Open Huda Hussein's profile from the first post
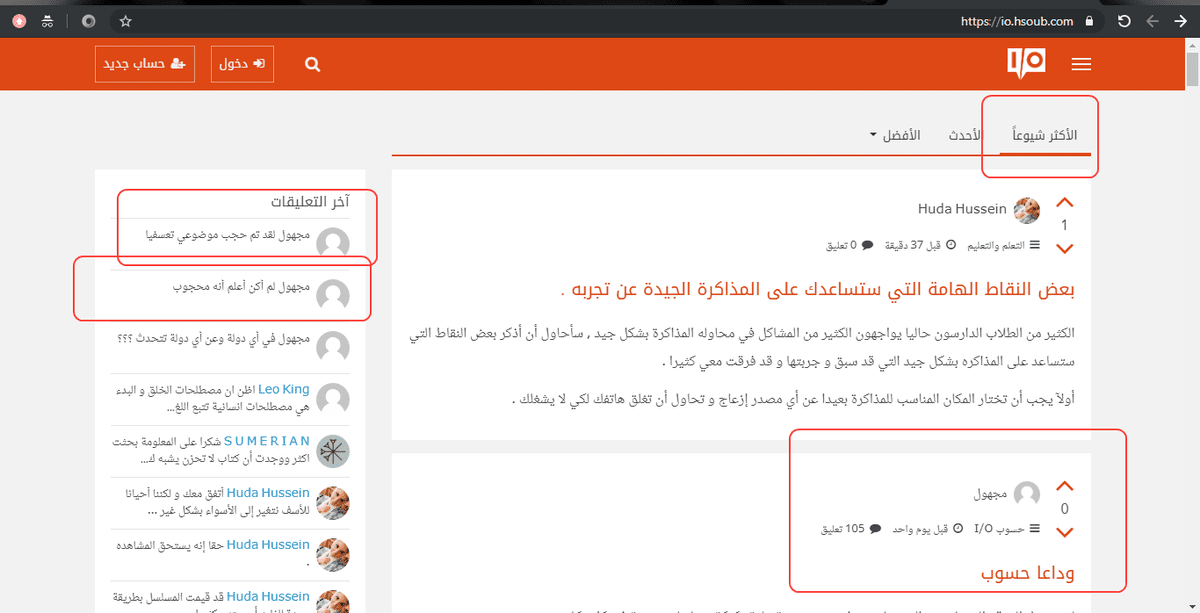The height and width of the screenshot is (613, 1200). (x=962, y=209)
